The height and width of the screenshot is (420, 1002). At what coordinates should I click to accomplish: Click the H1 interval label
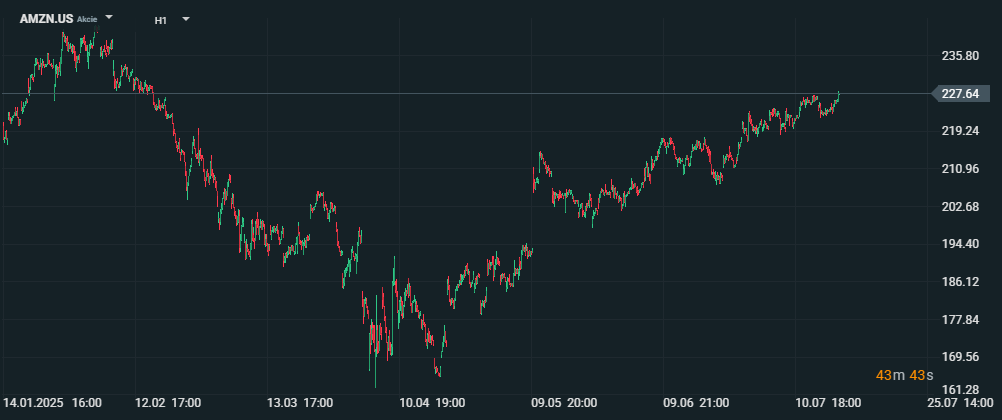point(160,20)
